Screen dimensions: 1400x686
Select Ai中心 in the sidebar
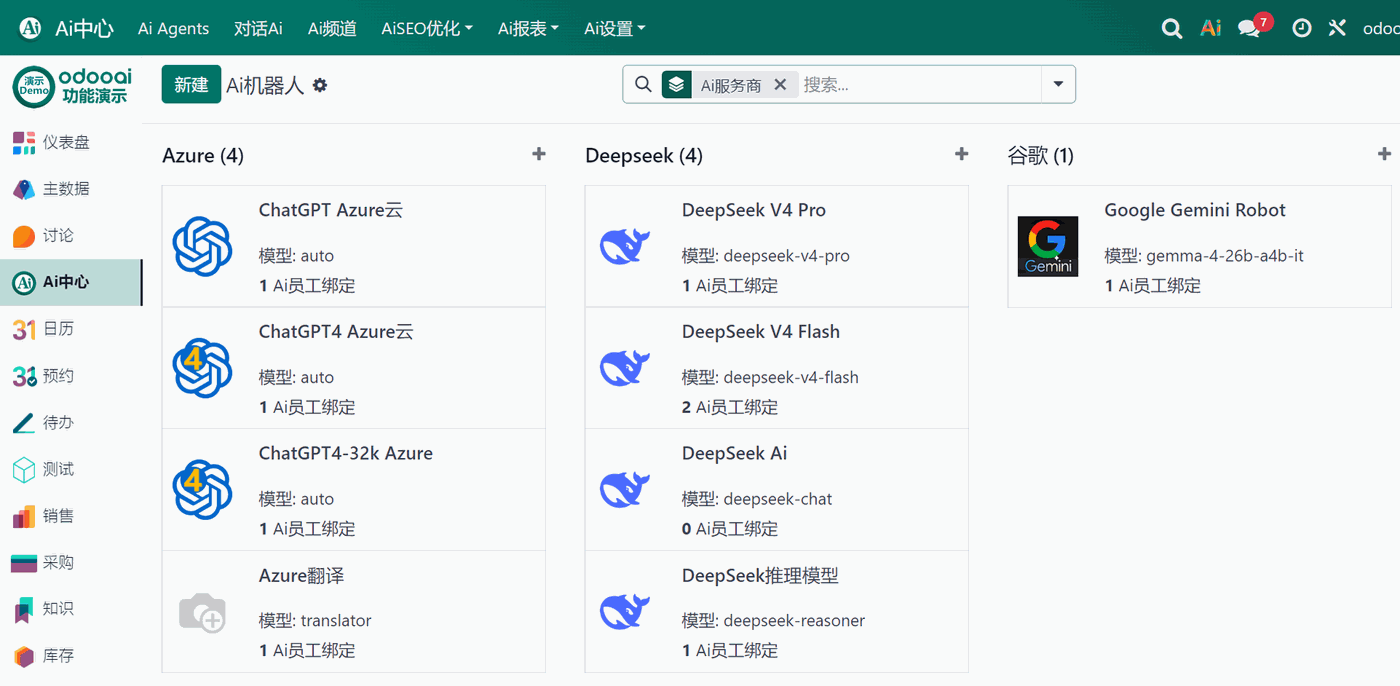(71, 282)
